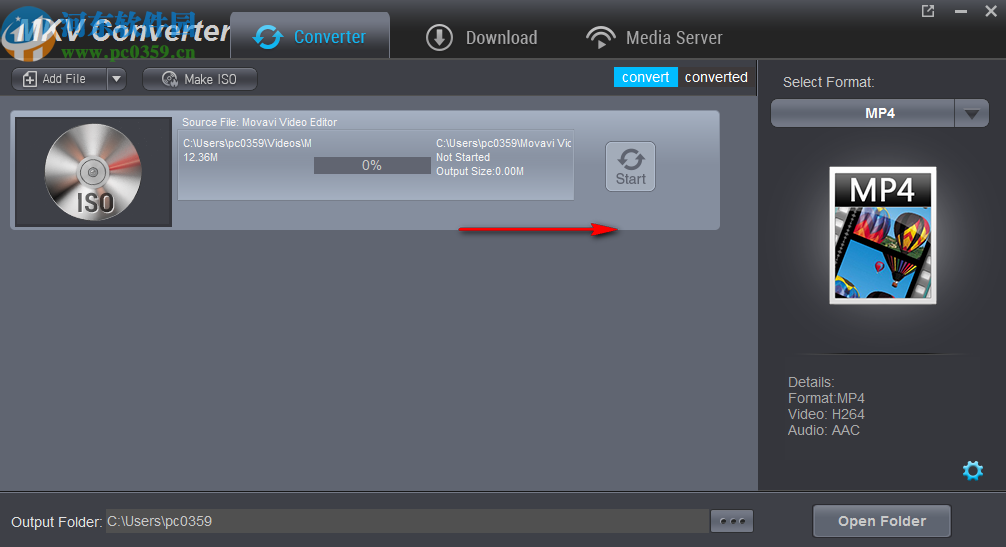Click the pop-out window icon

coord(928,11)
